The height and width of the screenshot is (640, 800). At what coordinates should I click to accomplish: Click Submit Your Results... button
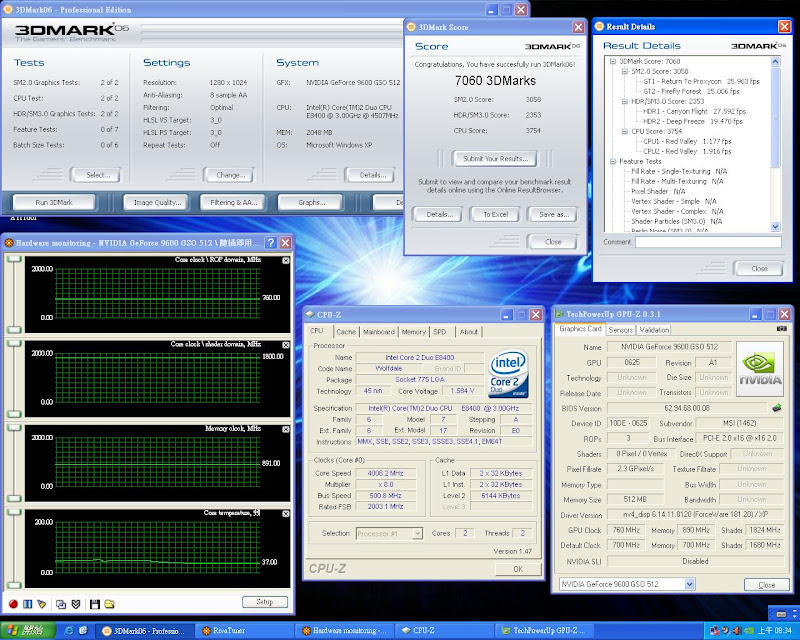(x=495, y=159)
